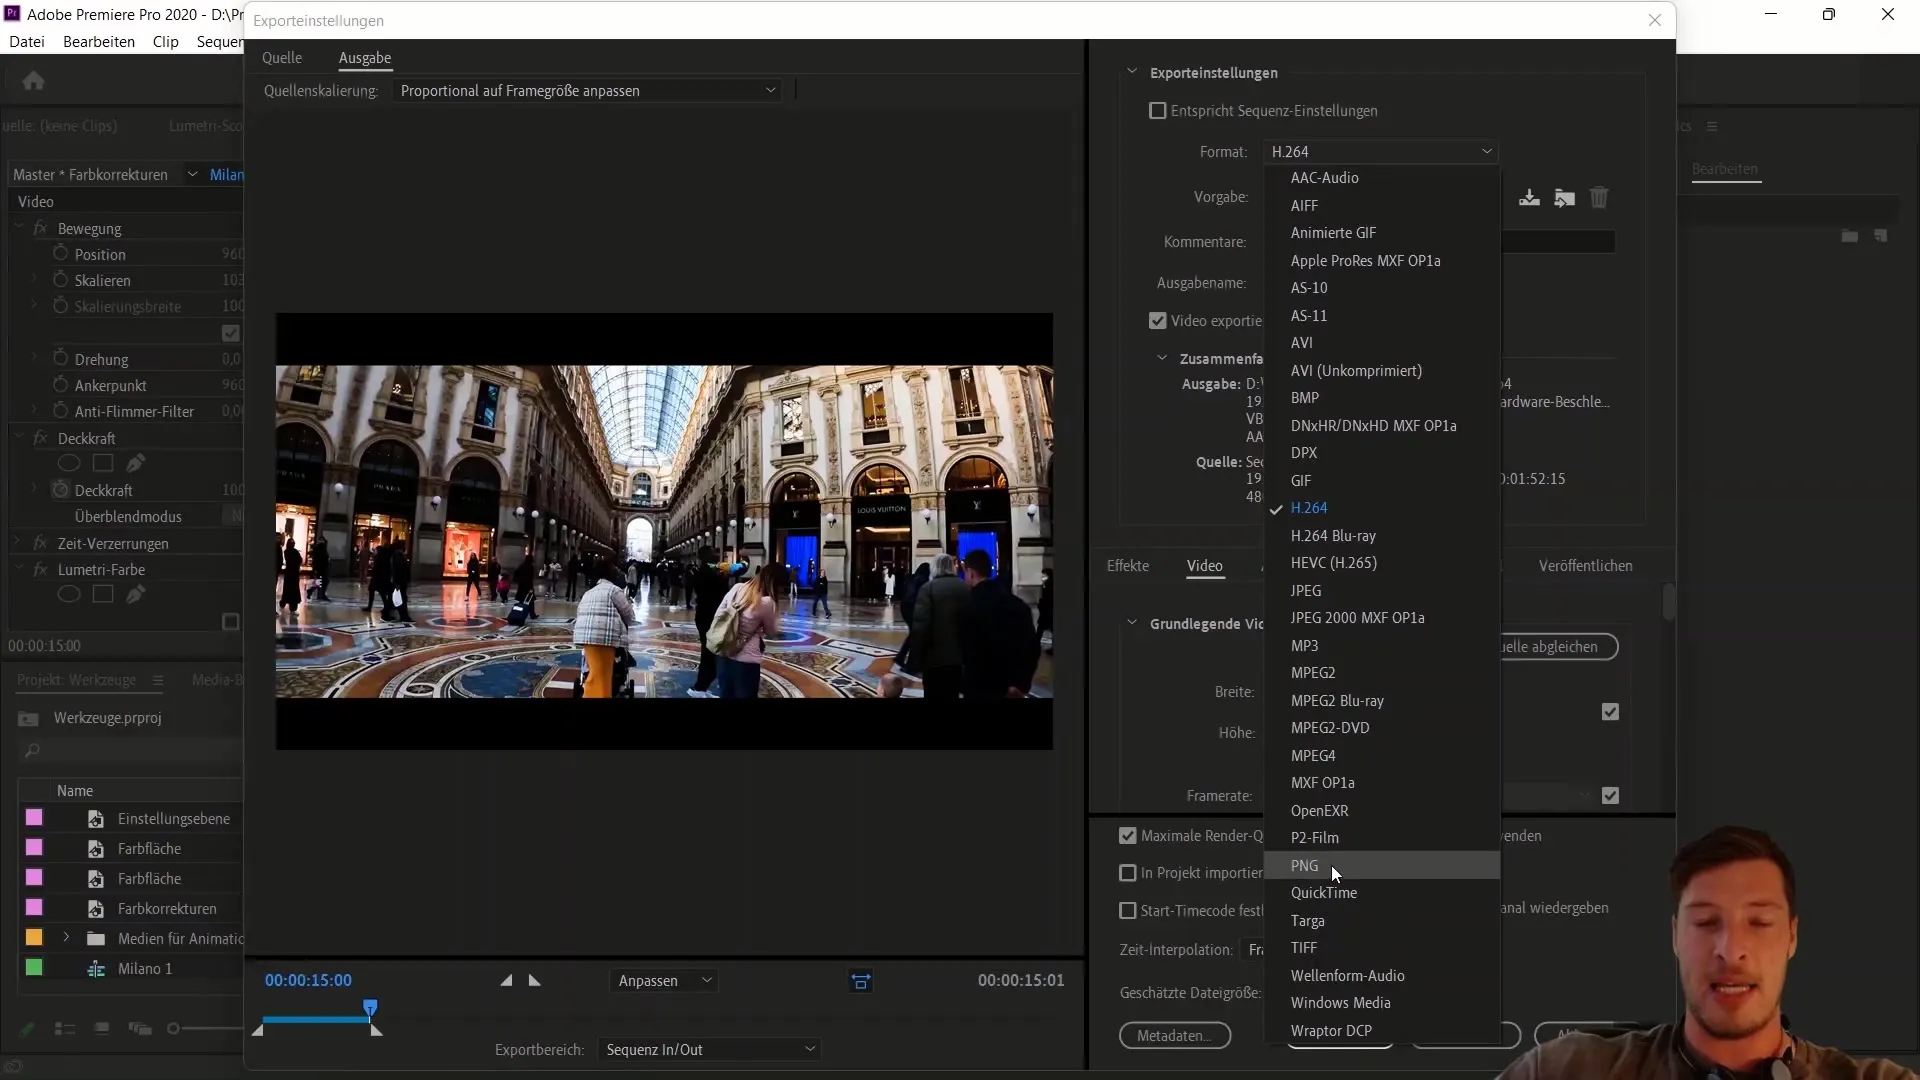Open the Datei menu

coord(27,42)
